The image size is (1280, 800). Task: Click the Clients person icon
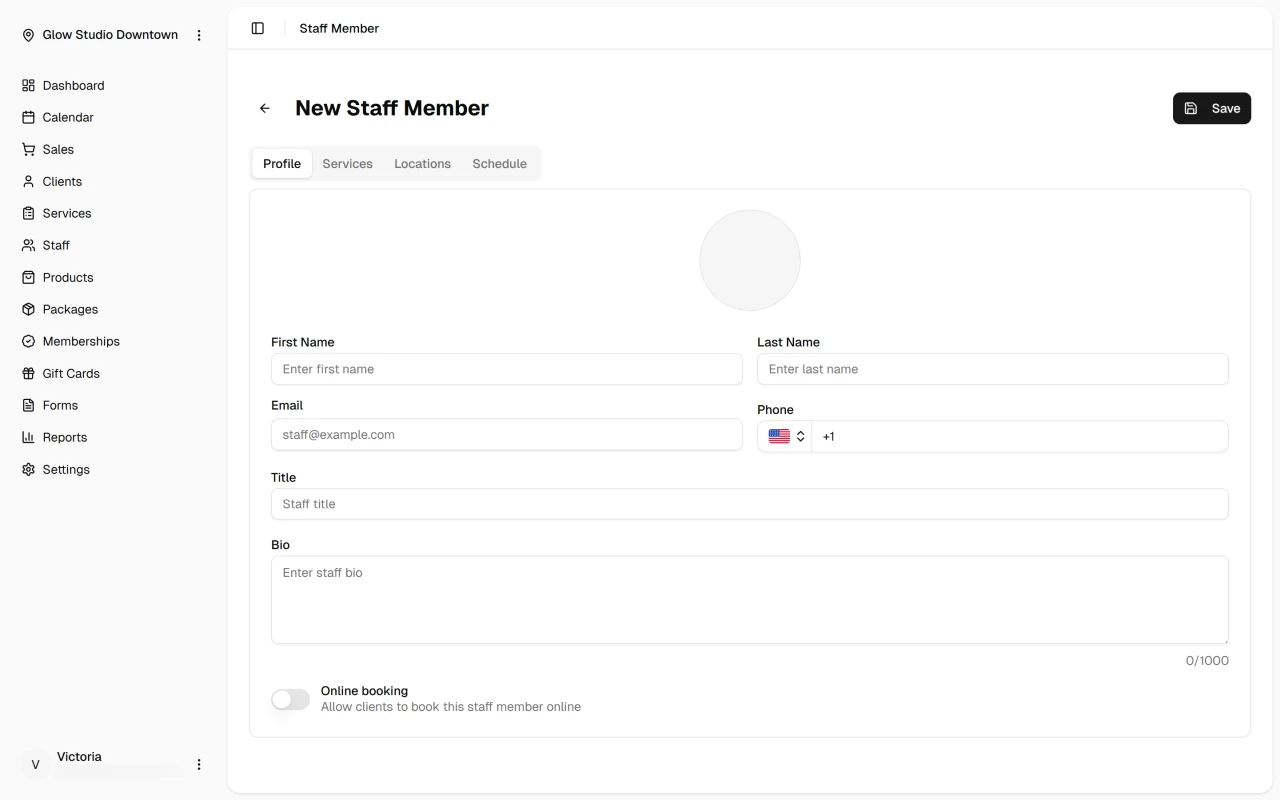point(28,182)
